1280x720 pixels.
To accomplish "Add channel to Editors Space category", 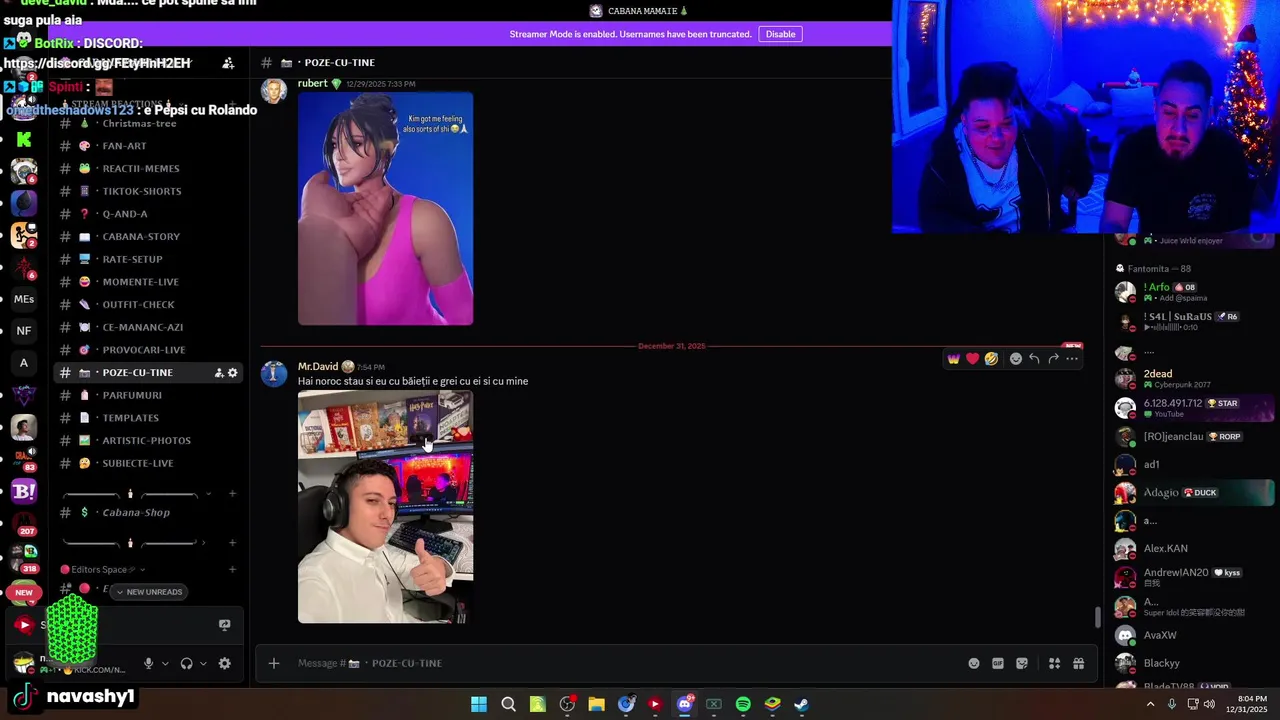I will pos(232,569).
